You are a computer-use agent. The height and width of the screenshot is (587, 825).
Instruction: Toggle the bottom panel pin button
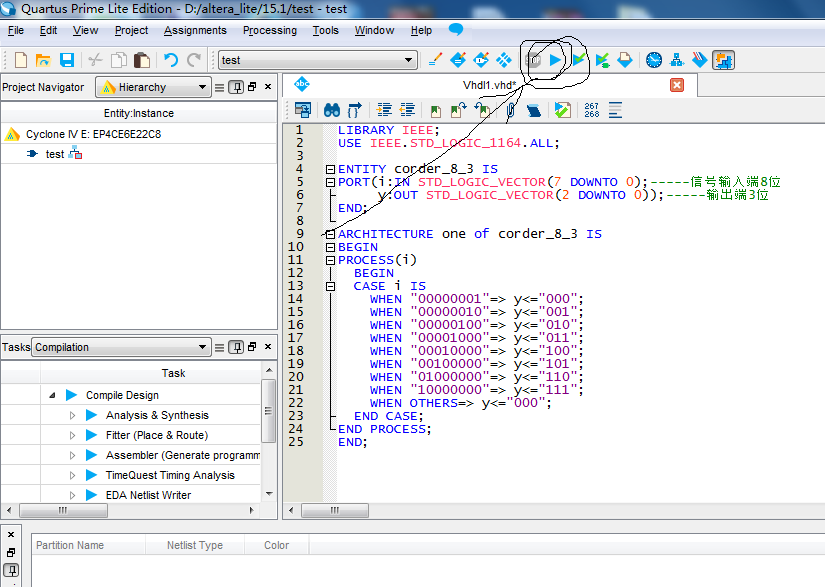coord(11,570)
